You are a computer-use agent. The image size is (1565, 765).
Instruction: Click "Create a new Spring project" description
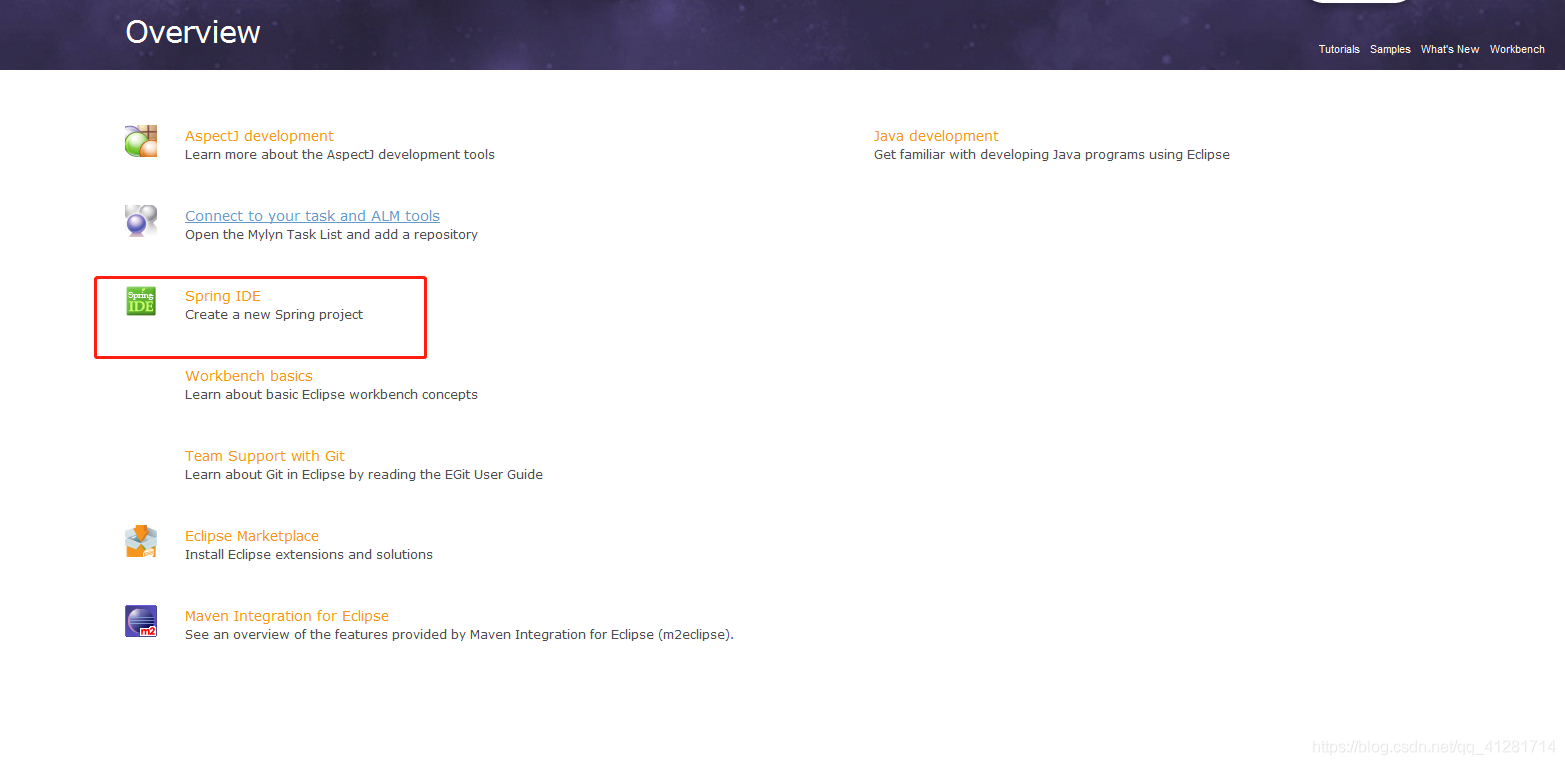[274, 315]
